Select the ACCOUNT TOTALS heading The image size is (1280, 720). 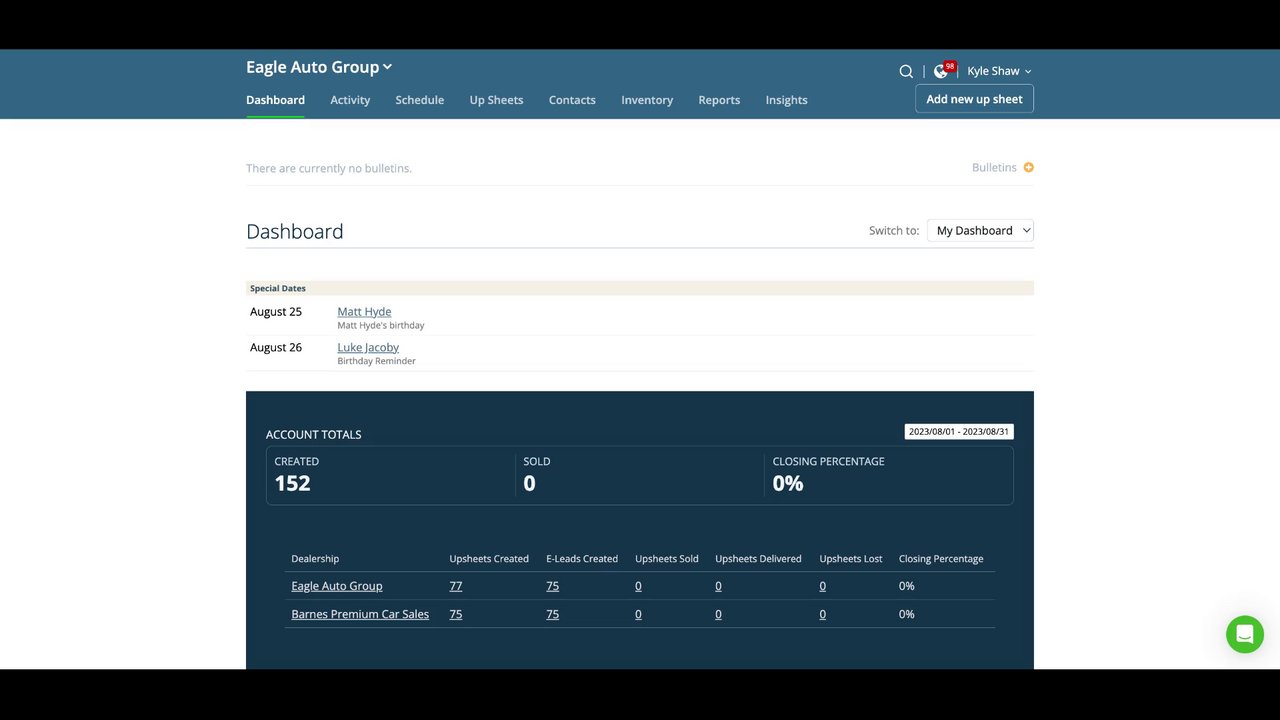click(314, 435)
